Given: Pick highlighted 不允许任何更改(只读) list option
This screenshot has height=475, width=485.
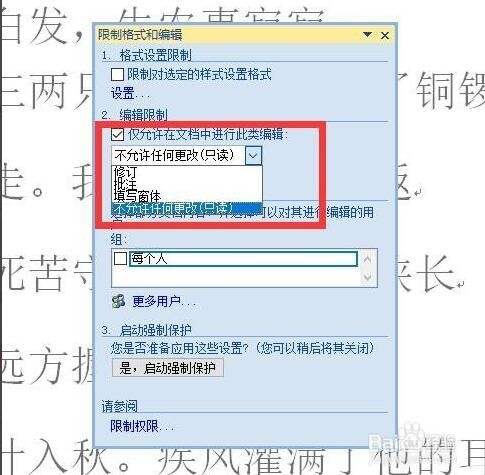Looking at the screenshot, I should tap(187, 208).
